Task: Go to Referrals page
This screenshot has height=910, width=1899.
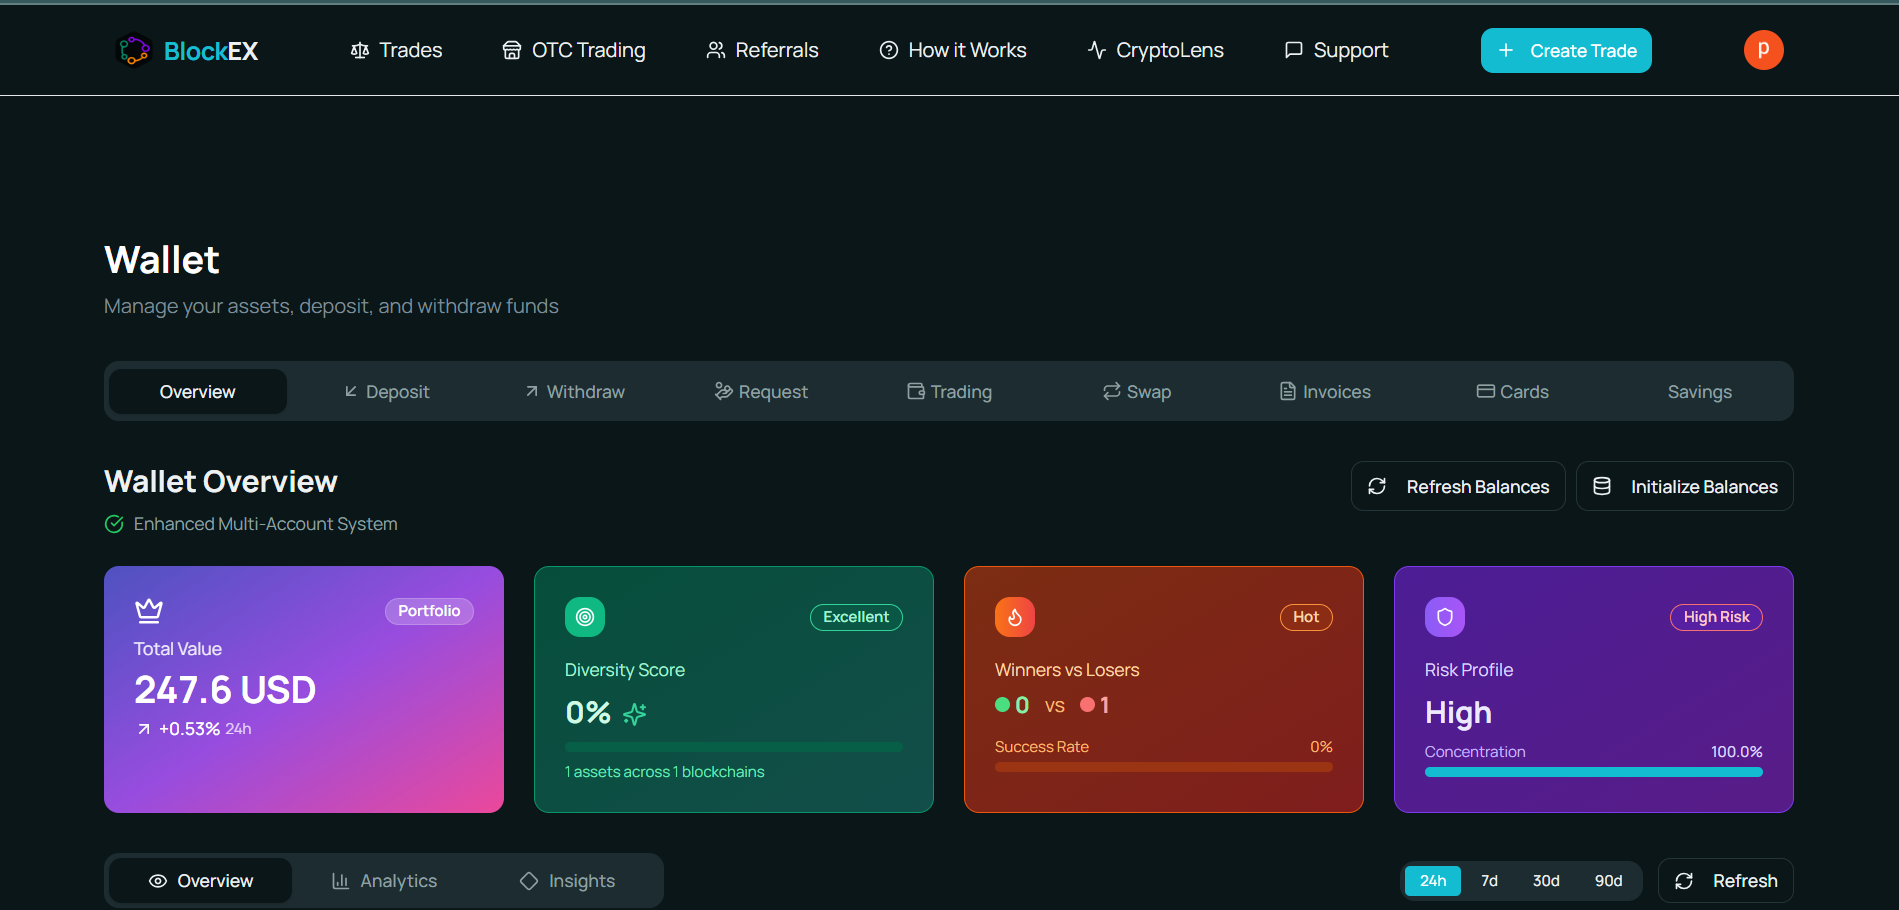Action: coord(762,50)
